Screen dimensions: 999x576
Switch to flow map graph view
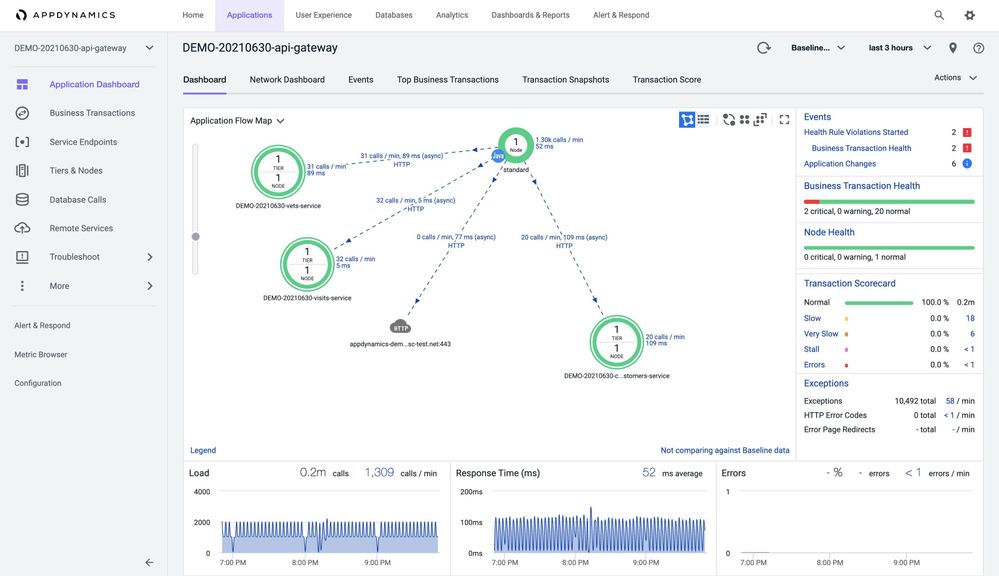click(687, 119)
